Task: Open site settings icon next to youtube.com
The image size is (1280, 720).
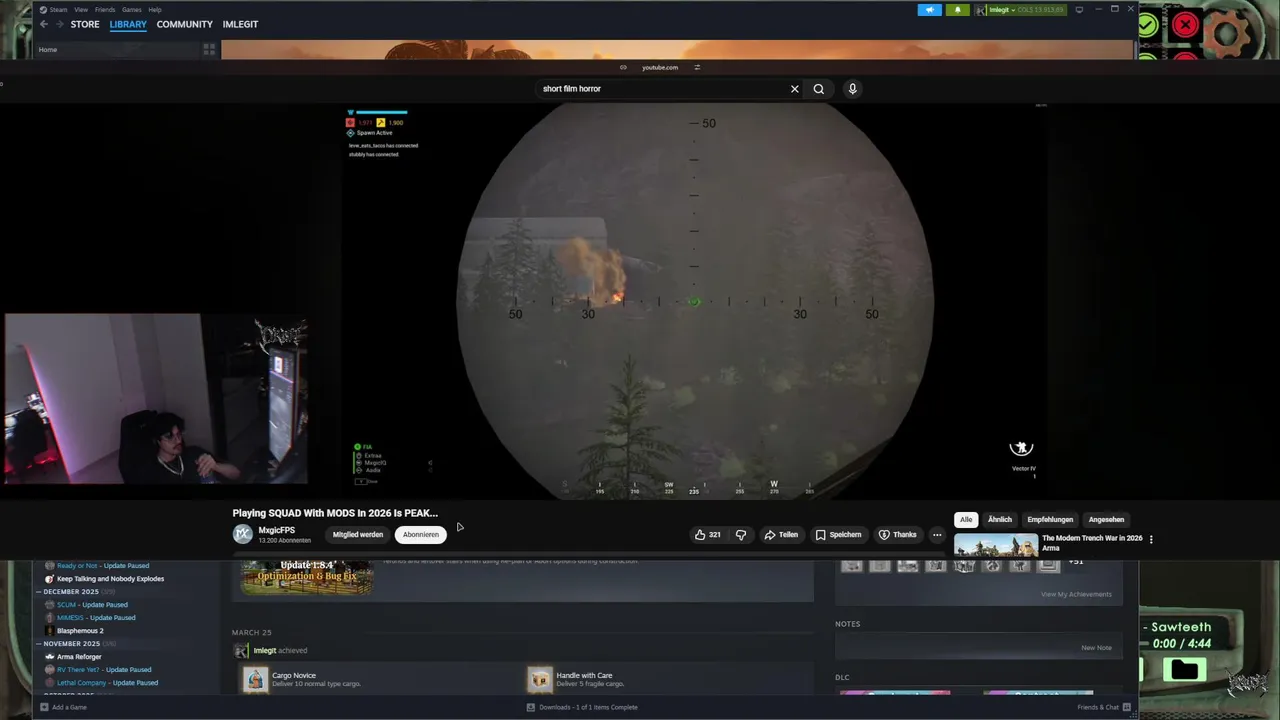Action: (697, 67)
